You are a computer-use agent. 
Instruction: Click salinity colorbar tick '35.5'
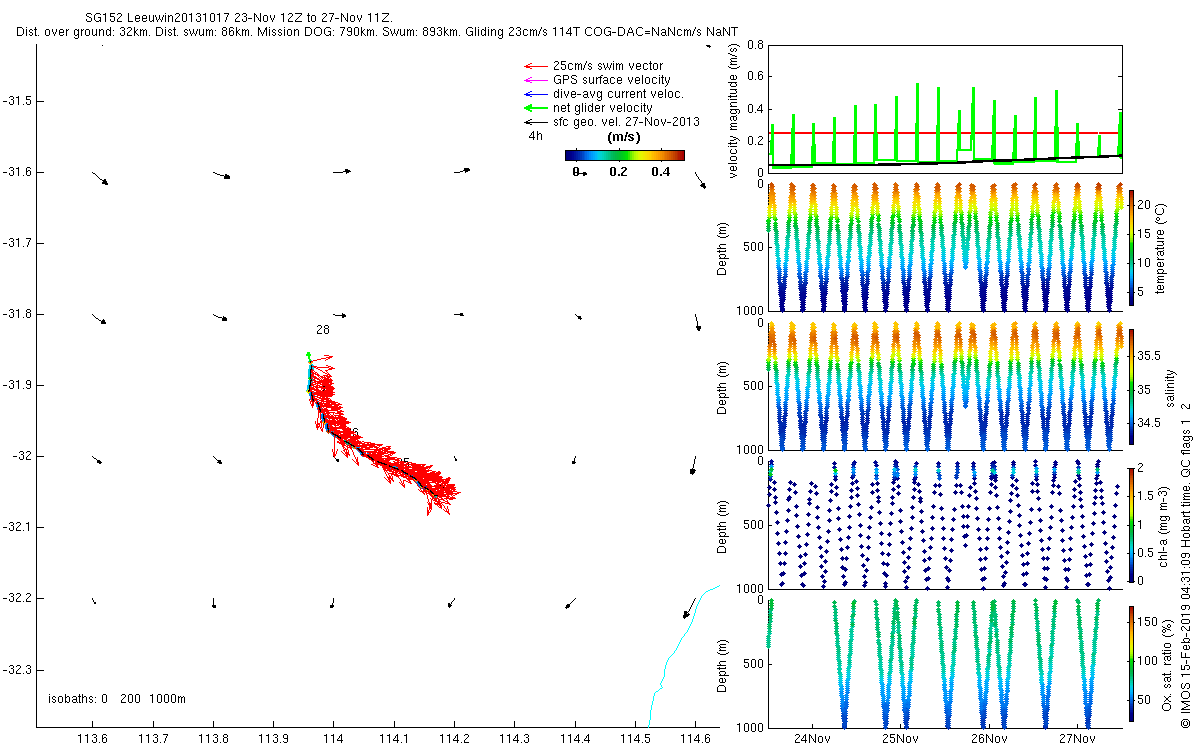(x=1149, y=356)
